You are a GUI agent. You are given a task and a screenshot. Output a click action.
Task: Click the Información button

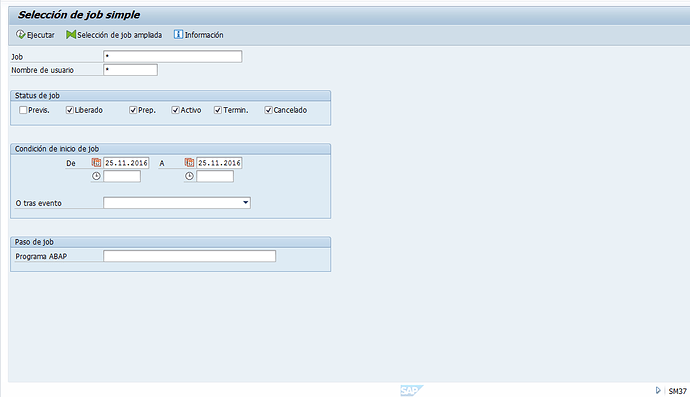click(x=198, y=35)
